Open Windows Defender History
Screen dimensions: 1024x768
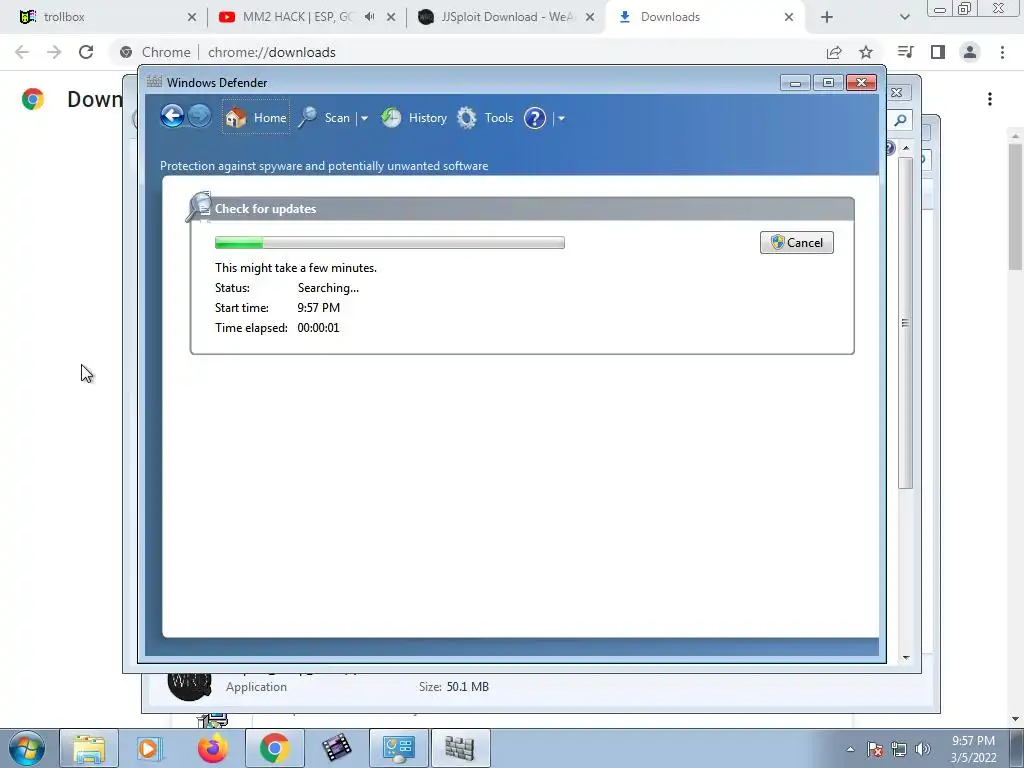click(x=414, y=118)
